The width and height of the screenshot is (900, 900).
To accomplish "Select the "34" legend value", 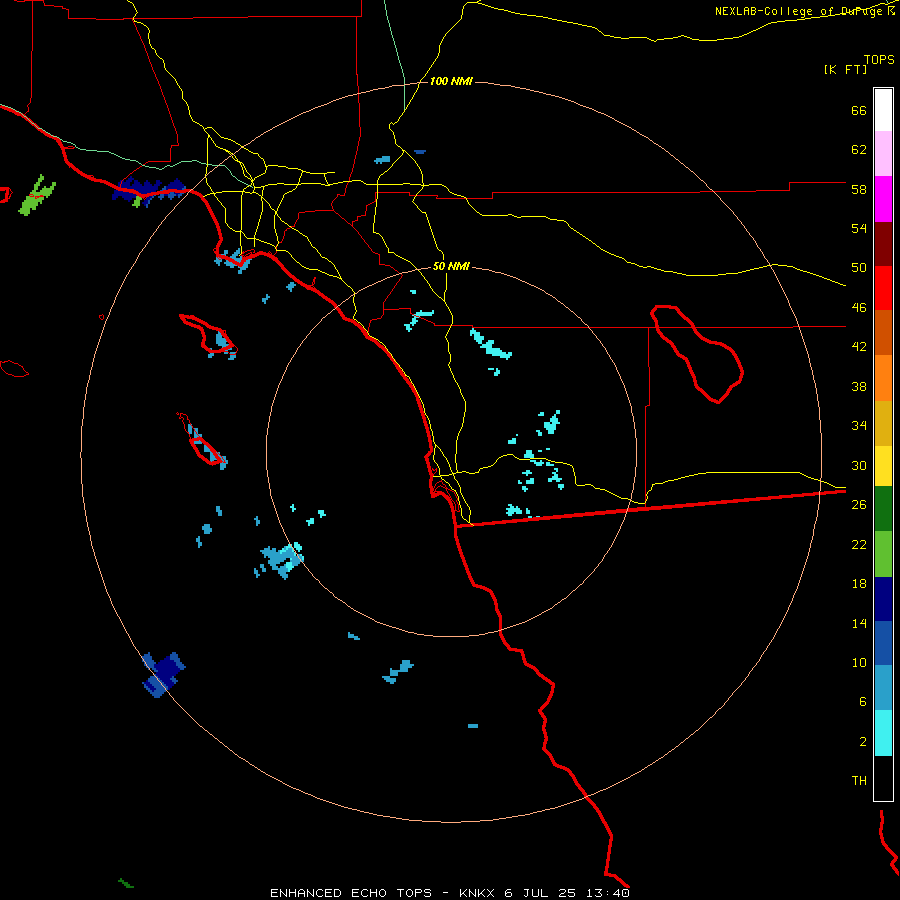I will (859, 425).
